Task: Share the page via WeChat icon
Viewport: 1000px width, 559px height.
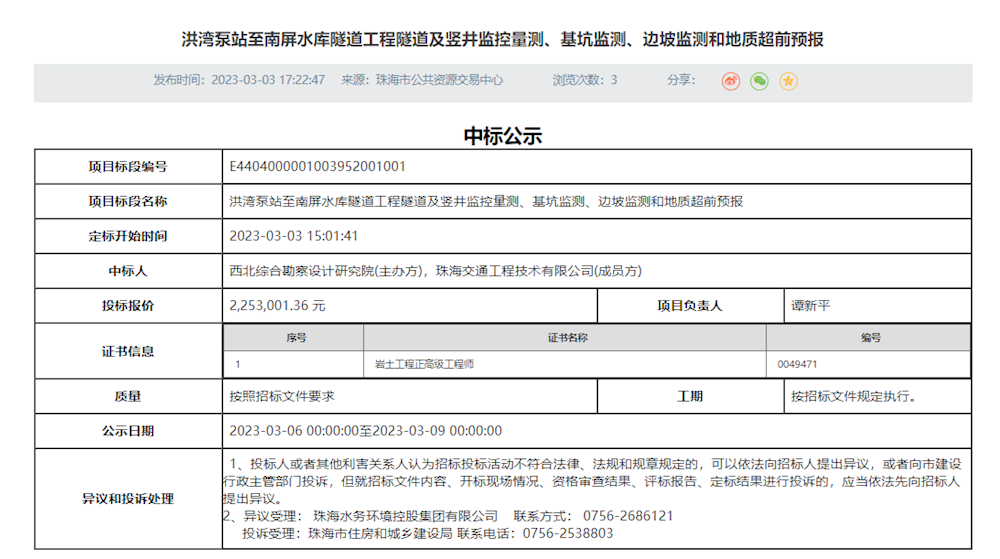Action: [x=760, y=81]
